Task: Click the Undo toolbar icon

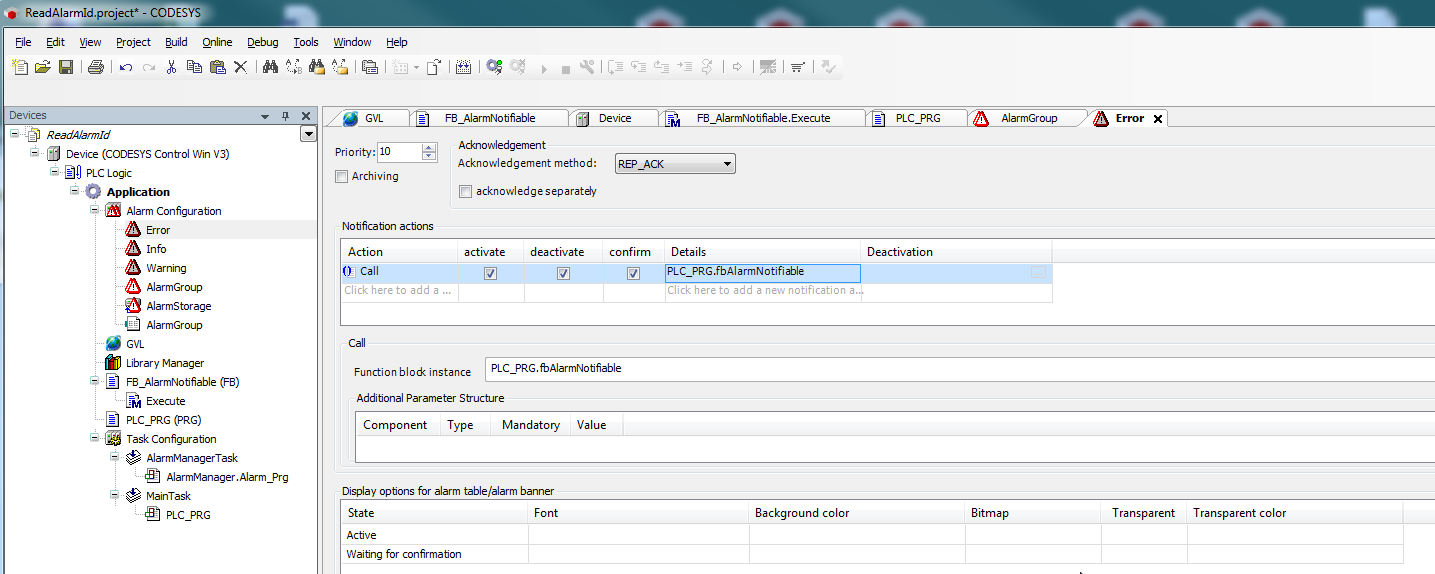Action: 126,67
